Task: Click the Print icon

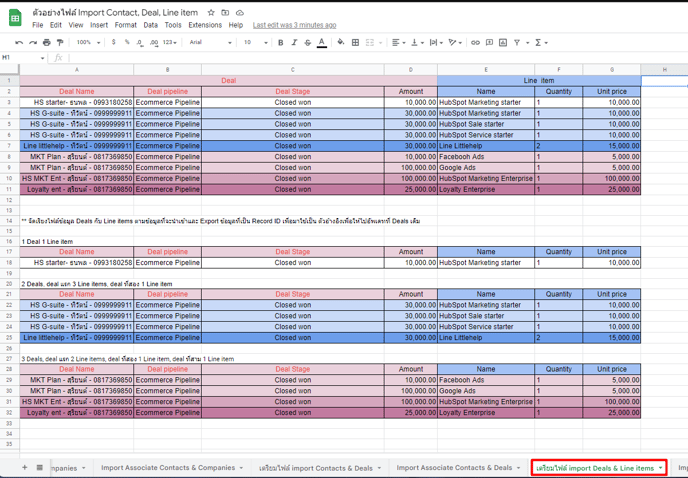Action: 47,43
